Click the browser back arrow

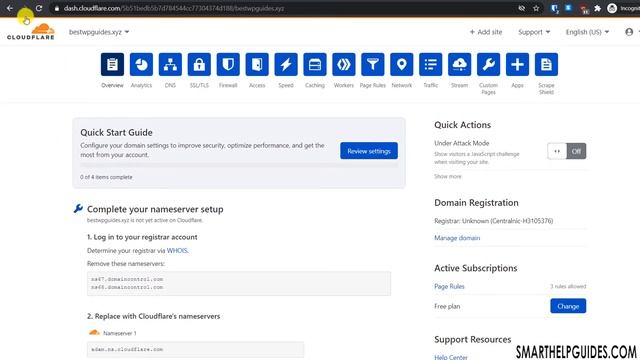pos(10,8)
